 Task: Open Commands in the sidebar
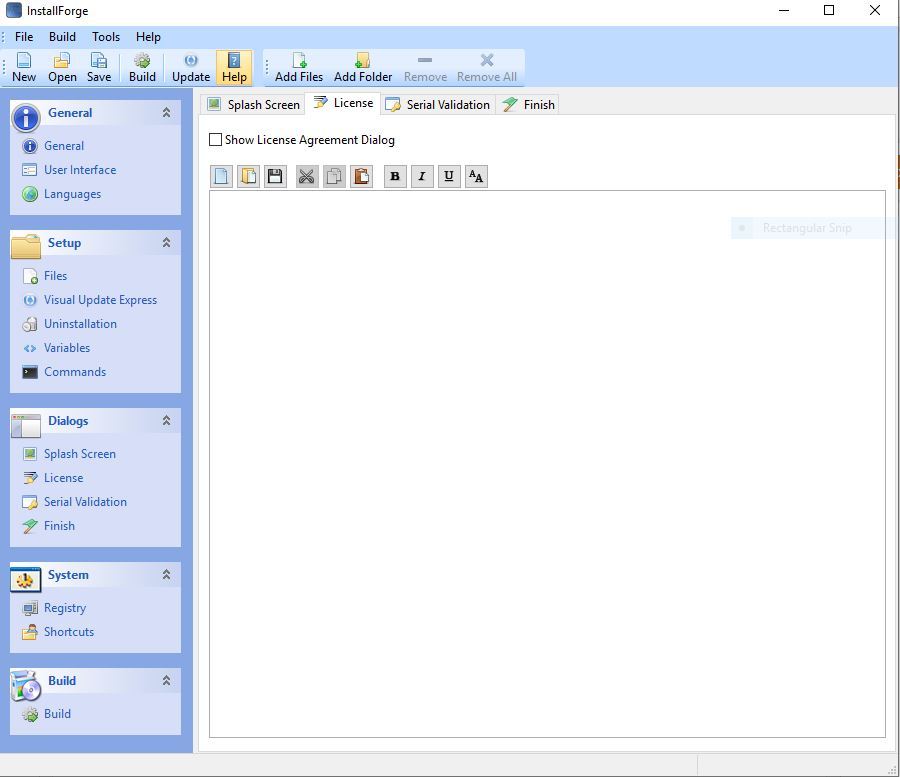(x=75, y=372)
